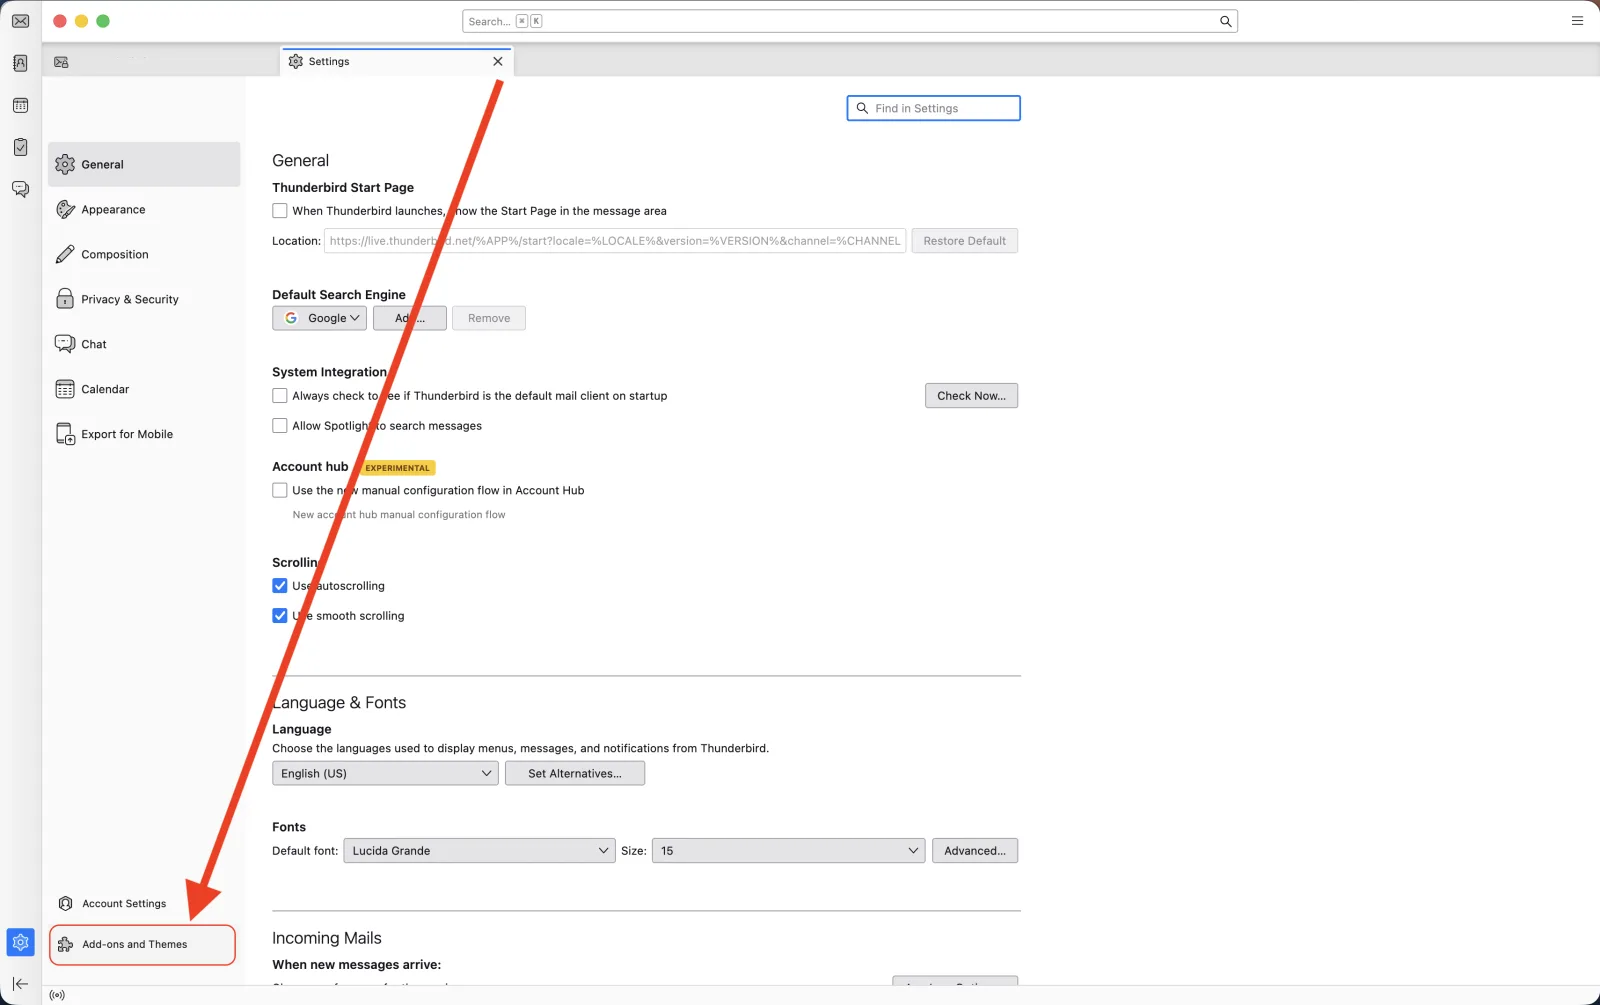
Task: Click the EXPERIMENTAL badge next to Account hub
Action: [x=397, y=468]
